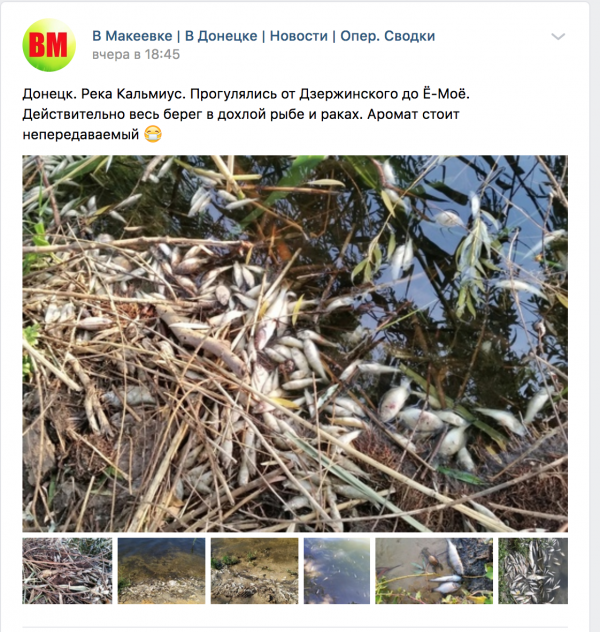Click the post timestamp вчера в 18:45
Image resolution: width=600 pixels, height=632 pixels.
click(x=136, y=54)
